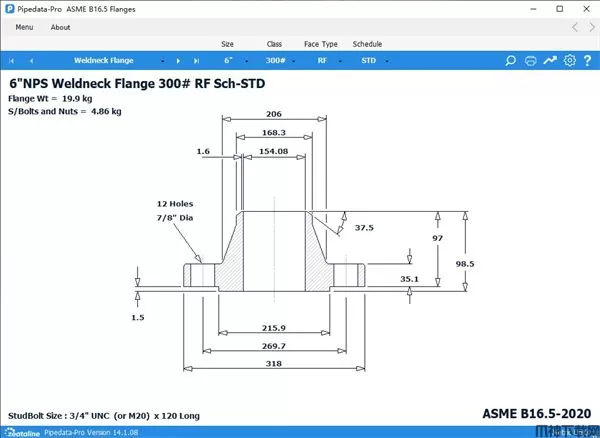Open help question mark icon
Viewport: 600px width, 438px height.
587,60
